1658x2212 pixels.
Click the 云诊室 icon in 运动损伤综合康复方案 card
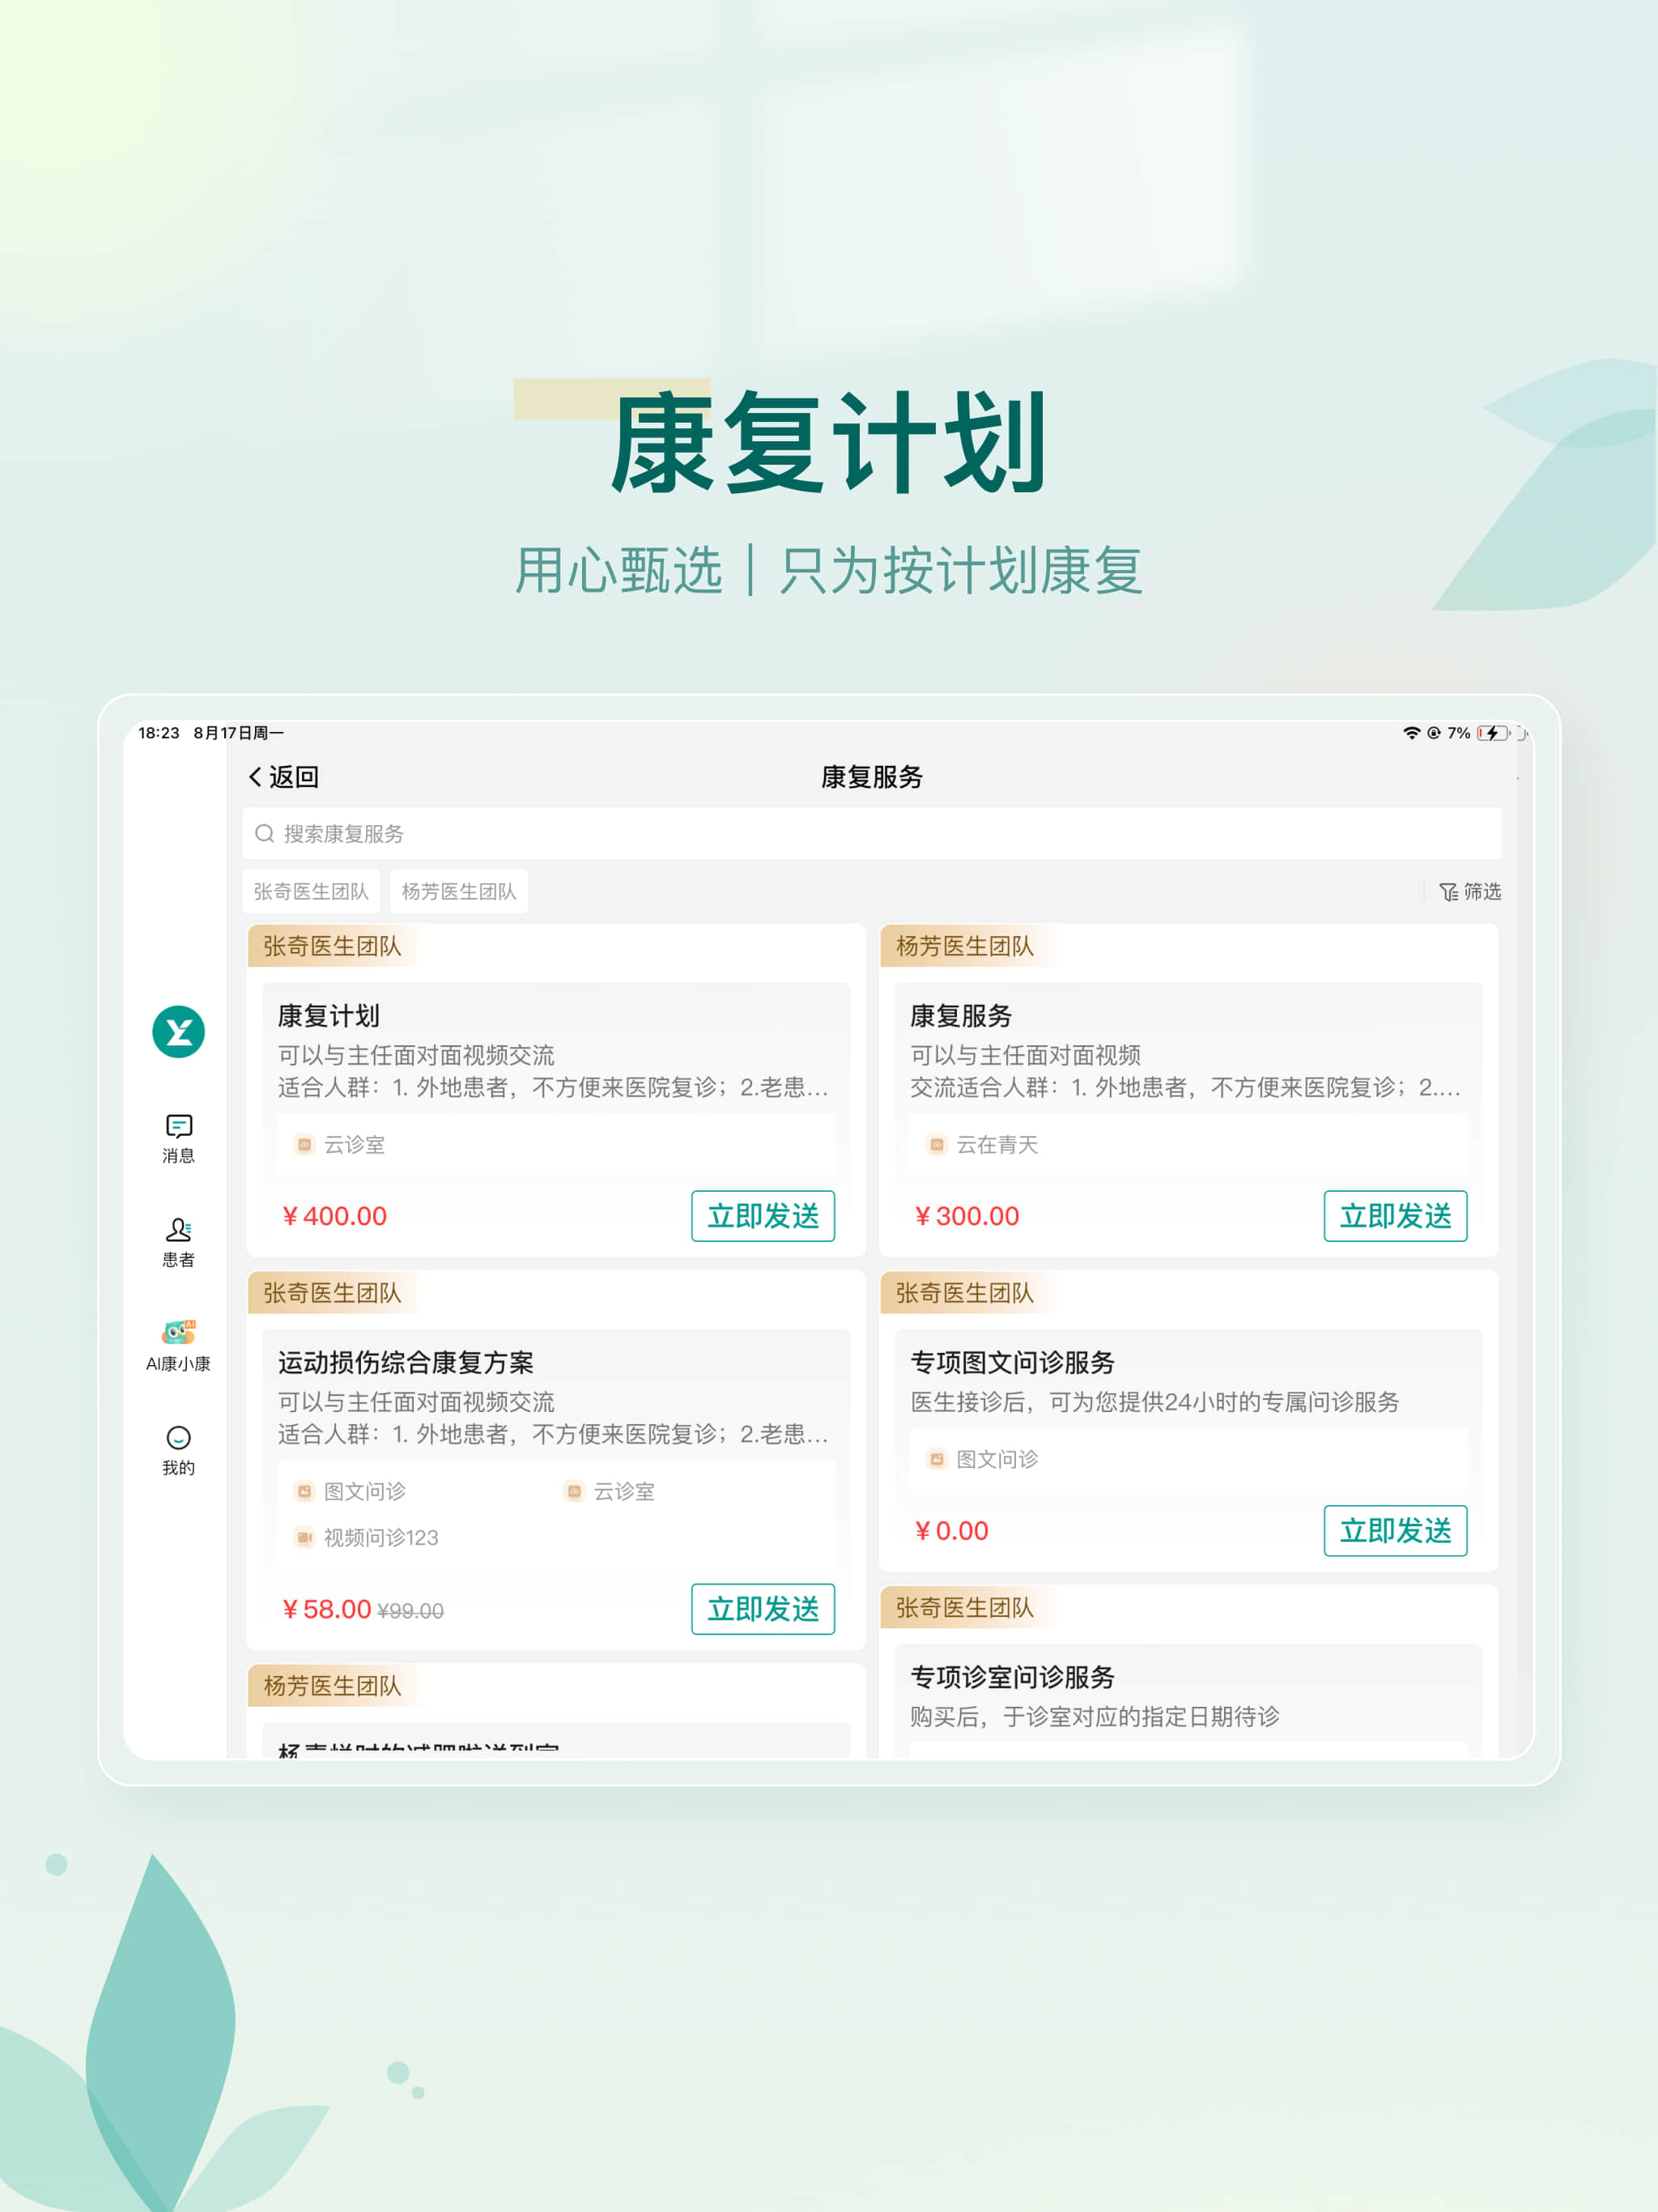[x=574, y=1491]
